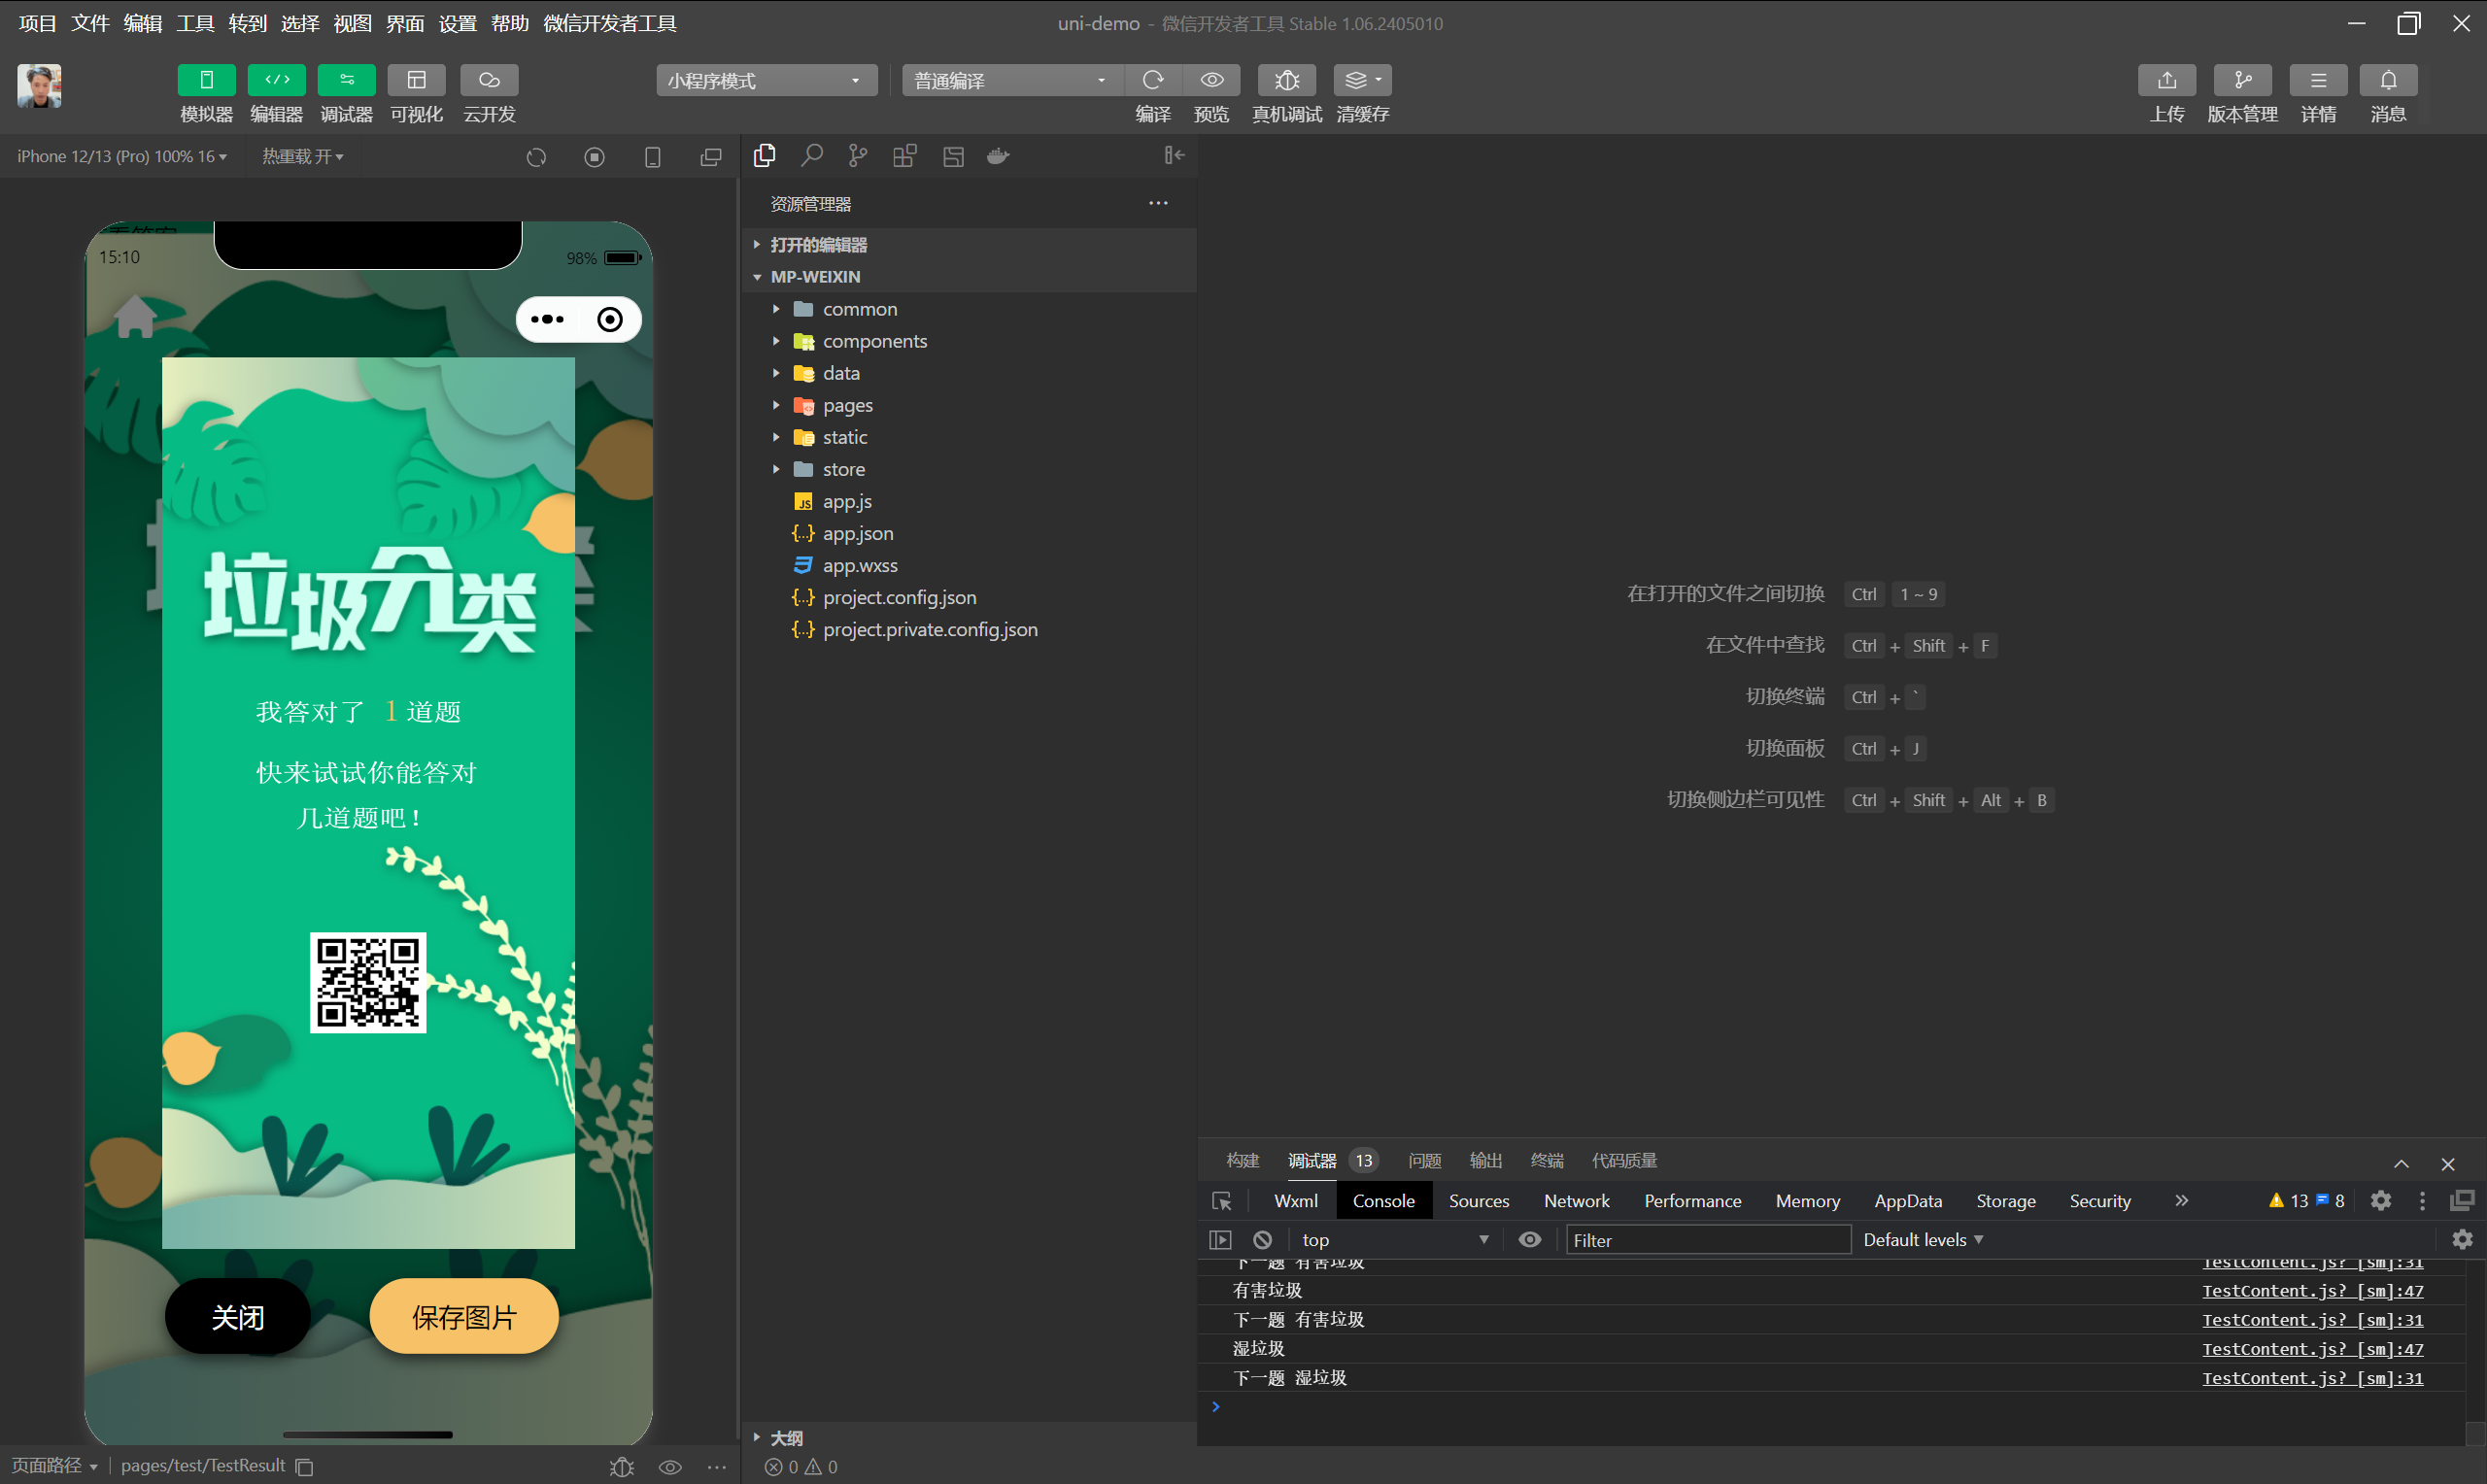2487x1484 pixels.
Task: Click the console Filter input field
Action: pos(1706,1240)
